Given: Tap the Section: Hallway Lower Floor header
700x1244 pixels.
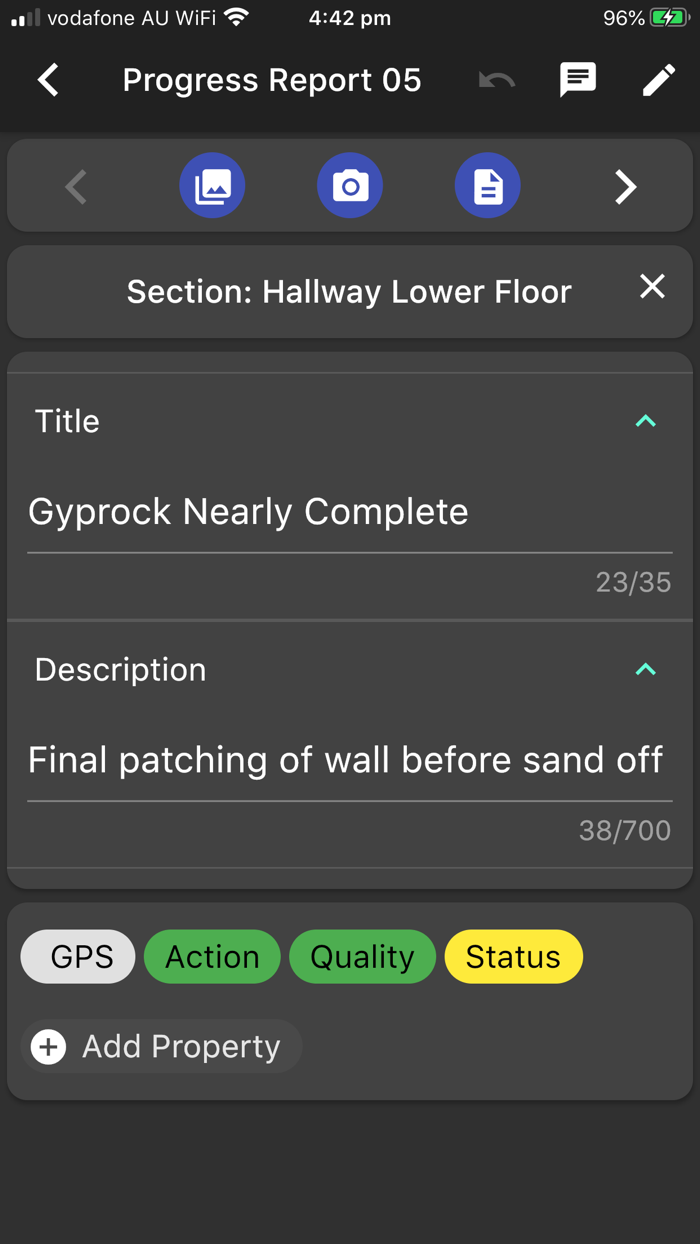Looking at the screenshot, I should coord(349,292).
